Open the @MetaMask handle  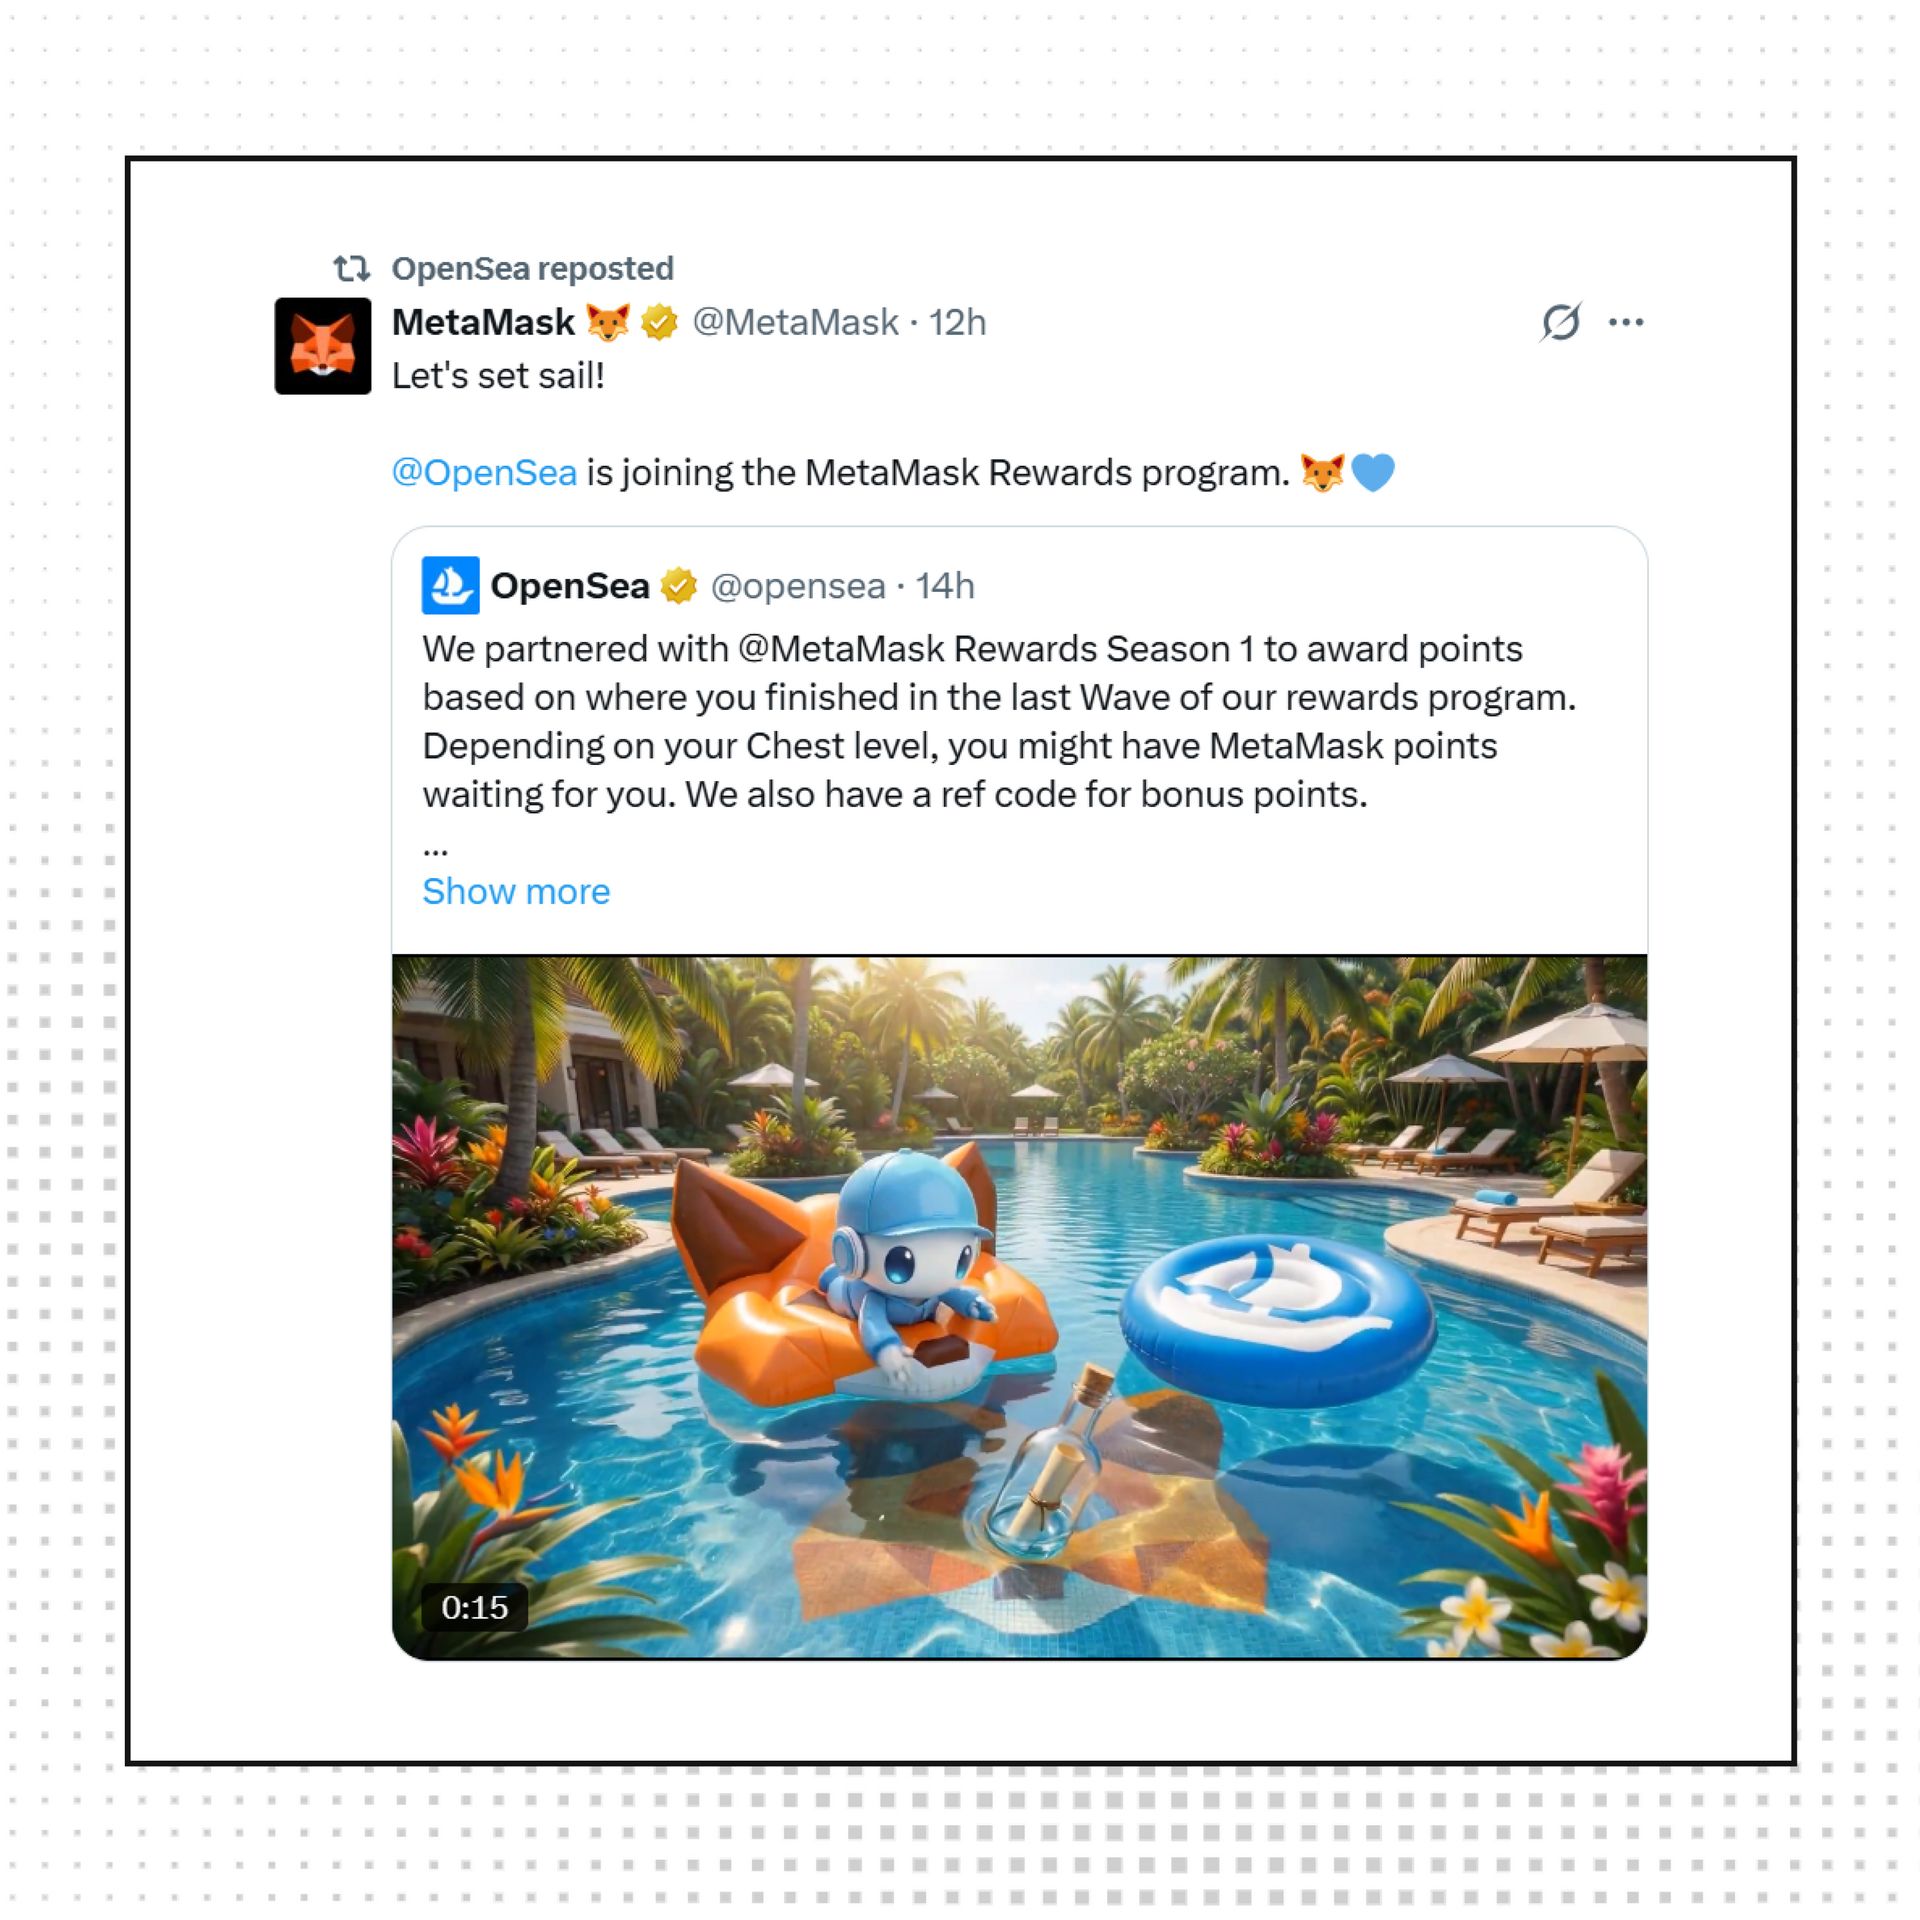[796, 323]
